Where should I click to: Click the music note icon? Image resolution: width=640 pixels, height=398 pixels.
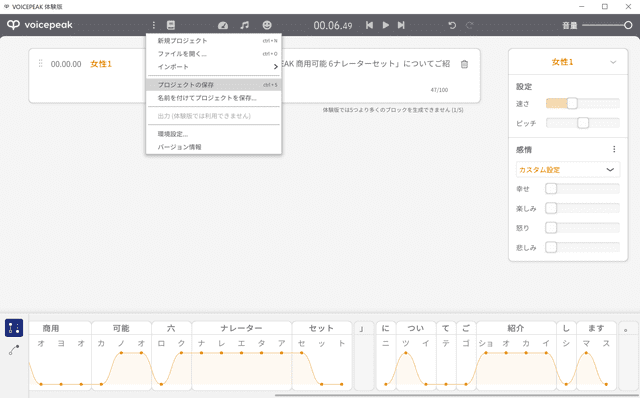(244, 25)
